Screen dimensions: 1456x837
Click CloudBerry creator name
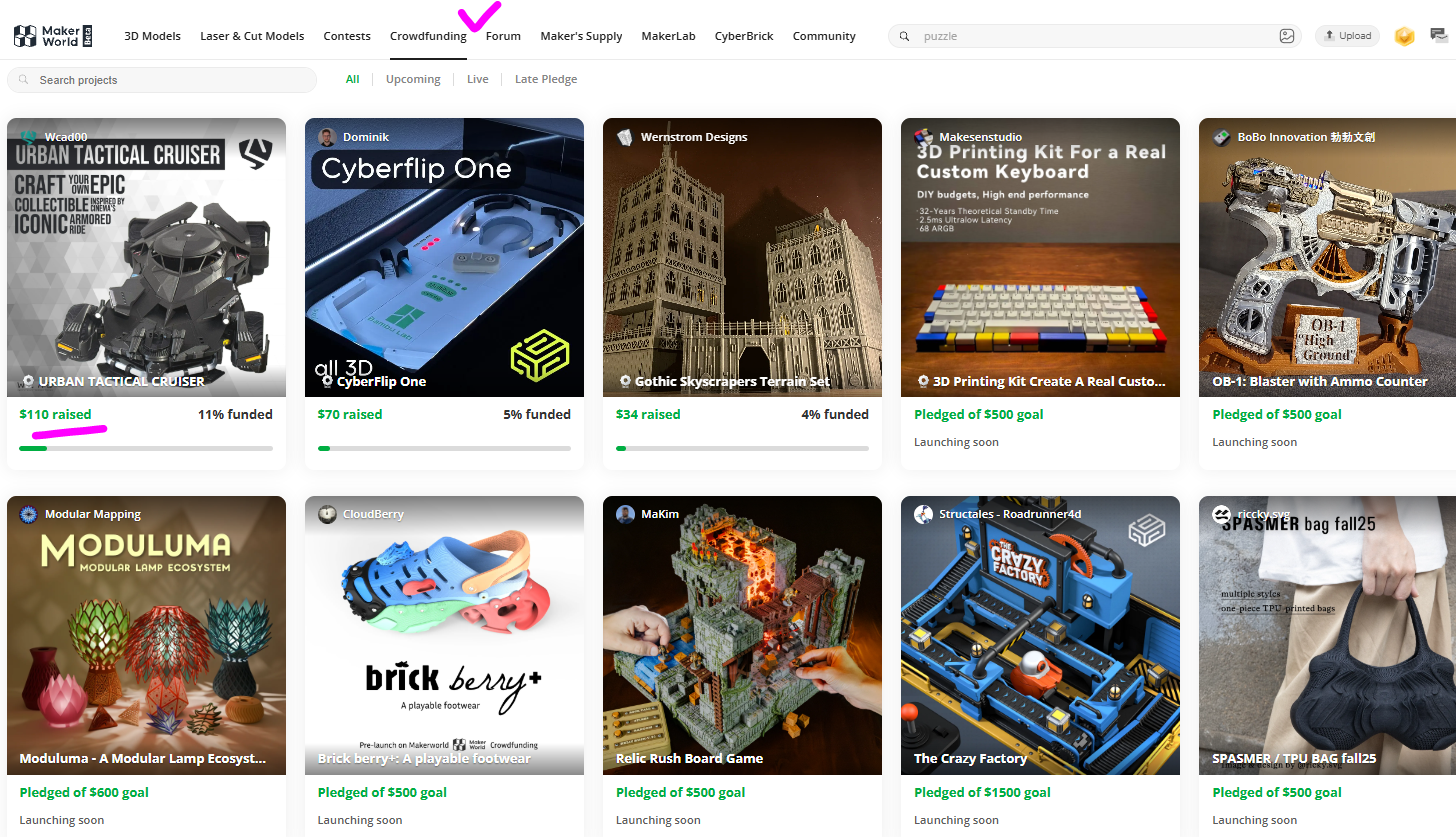pyautogui.click(x=373, y=514)
